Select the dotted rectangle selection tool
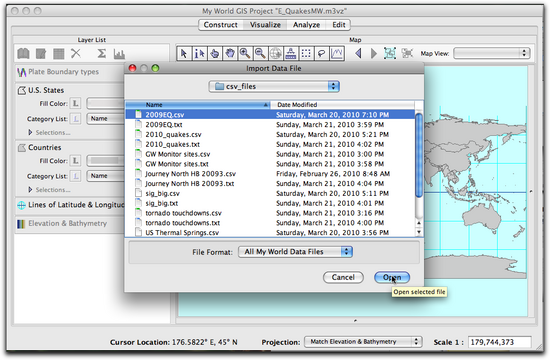Screen dimensions: 550x360 (x=306, y=53)
